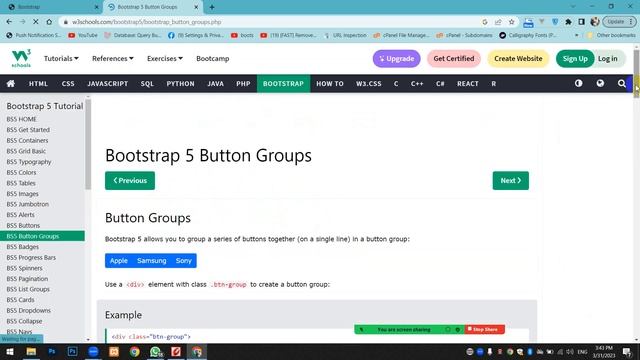Open BS5 Cards in sidebar
The width and height of the screenshot is (640, 360).
[x=20, y=300]
